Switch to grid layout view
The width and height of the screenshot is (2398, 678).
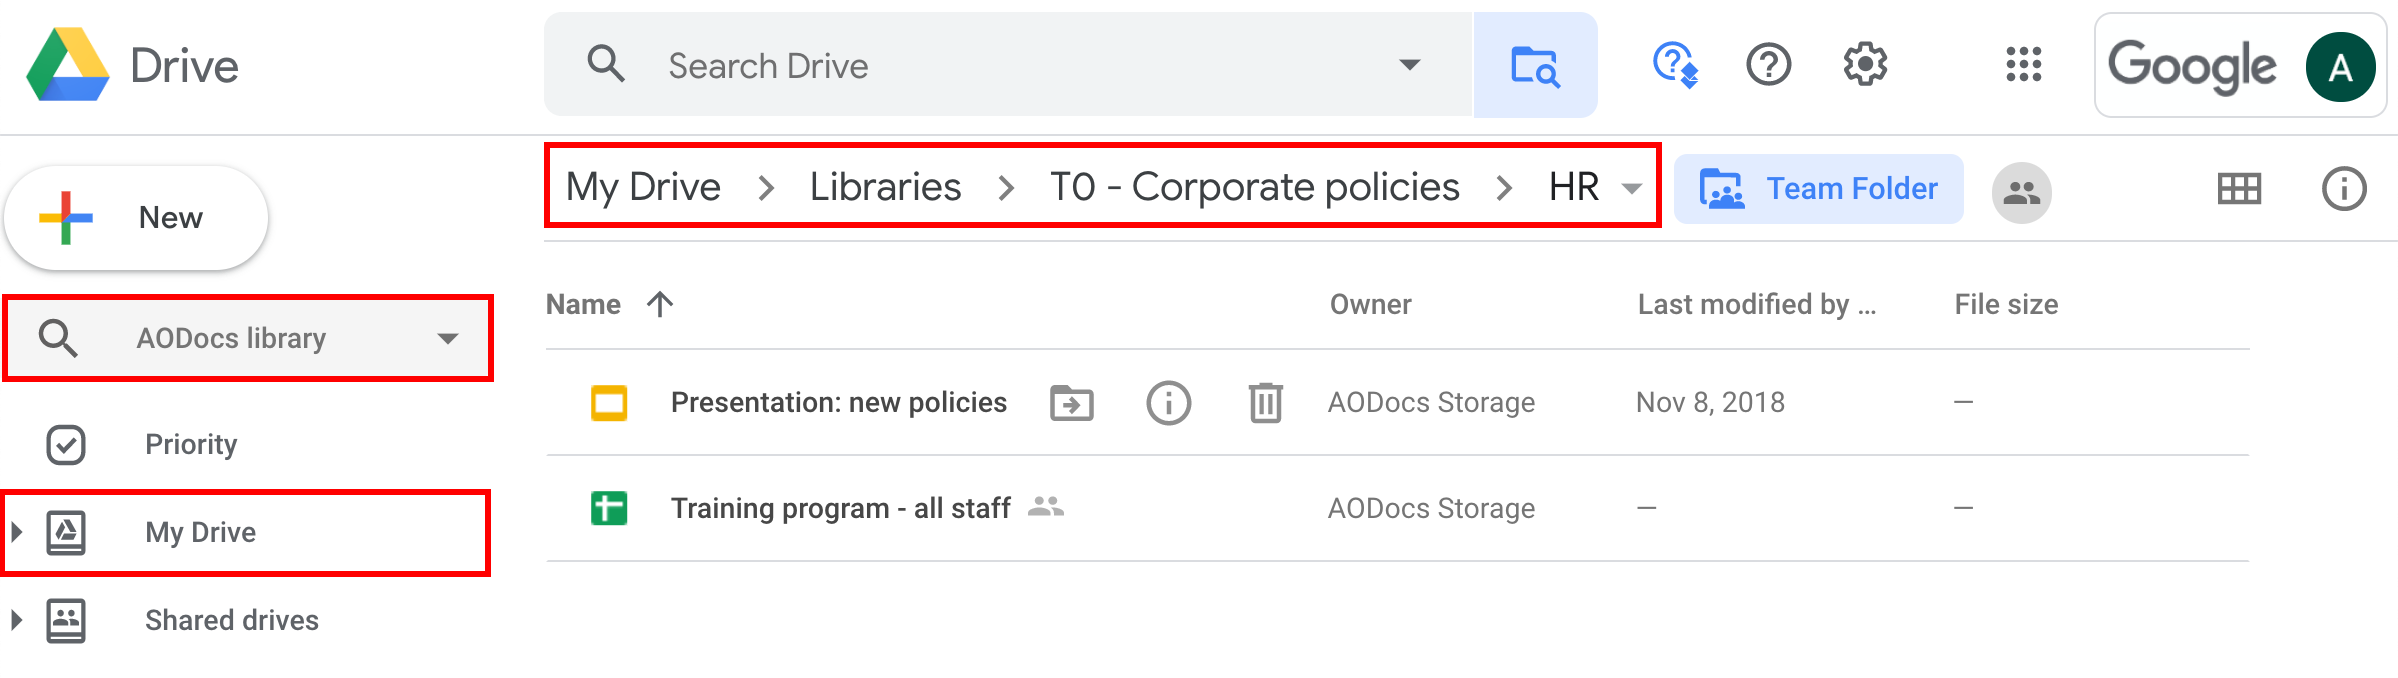pos(2239,189)
